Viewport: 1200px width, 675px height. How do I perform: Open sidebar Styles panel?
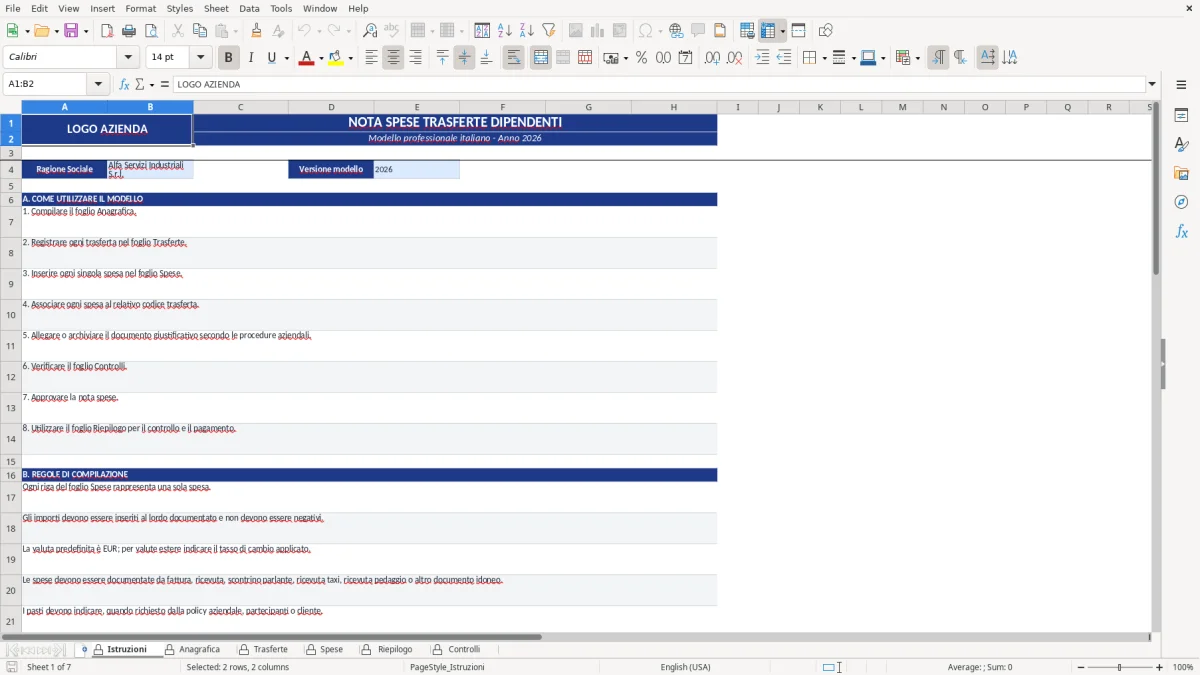[1181, 145]
